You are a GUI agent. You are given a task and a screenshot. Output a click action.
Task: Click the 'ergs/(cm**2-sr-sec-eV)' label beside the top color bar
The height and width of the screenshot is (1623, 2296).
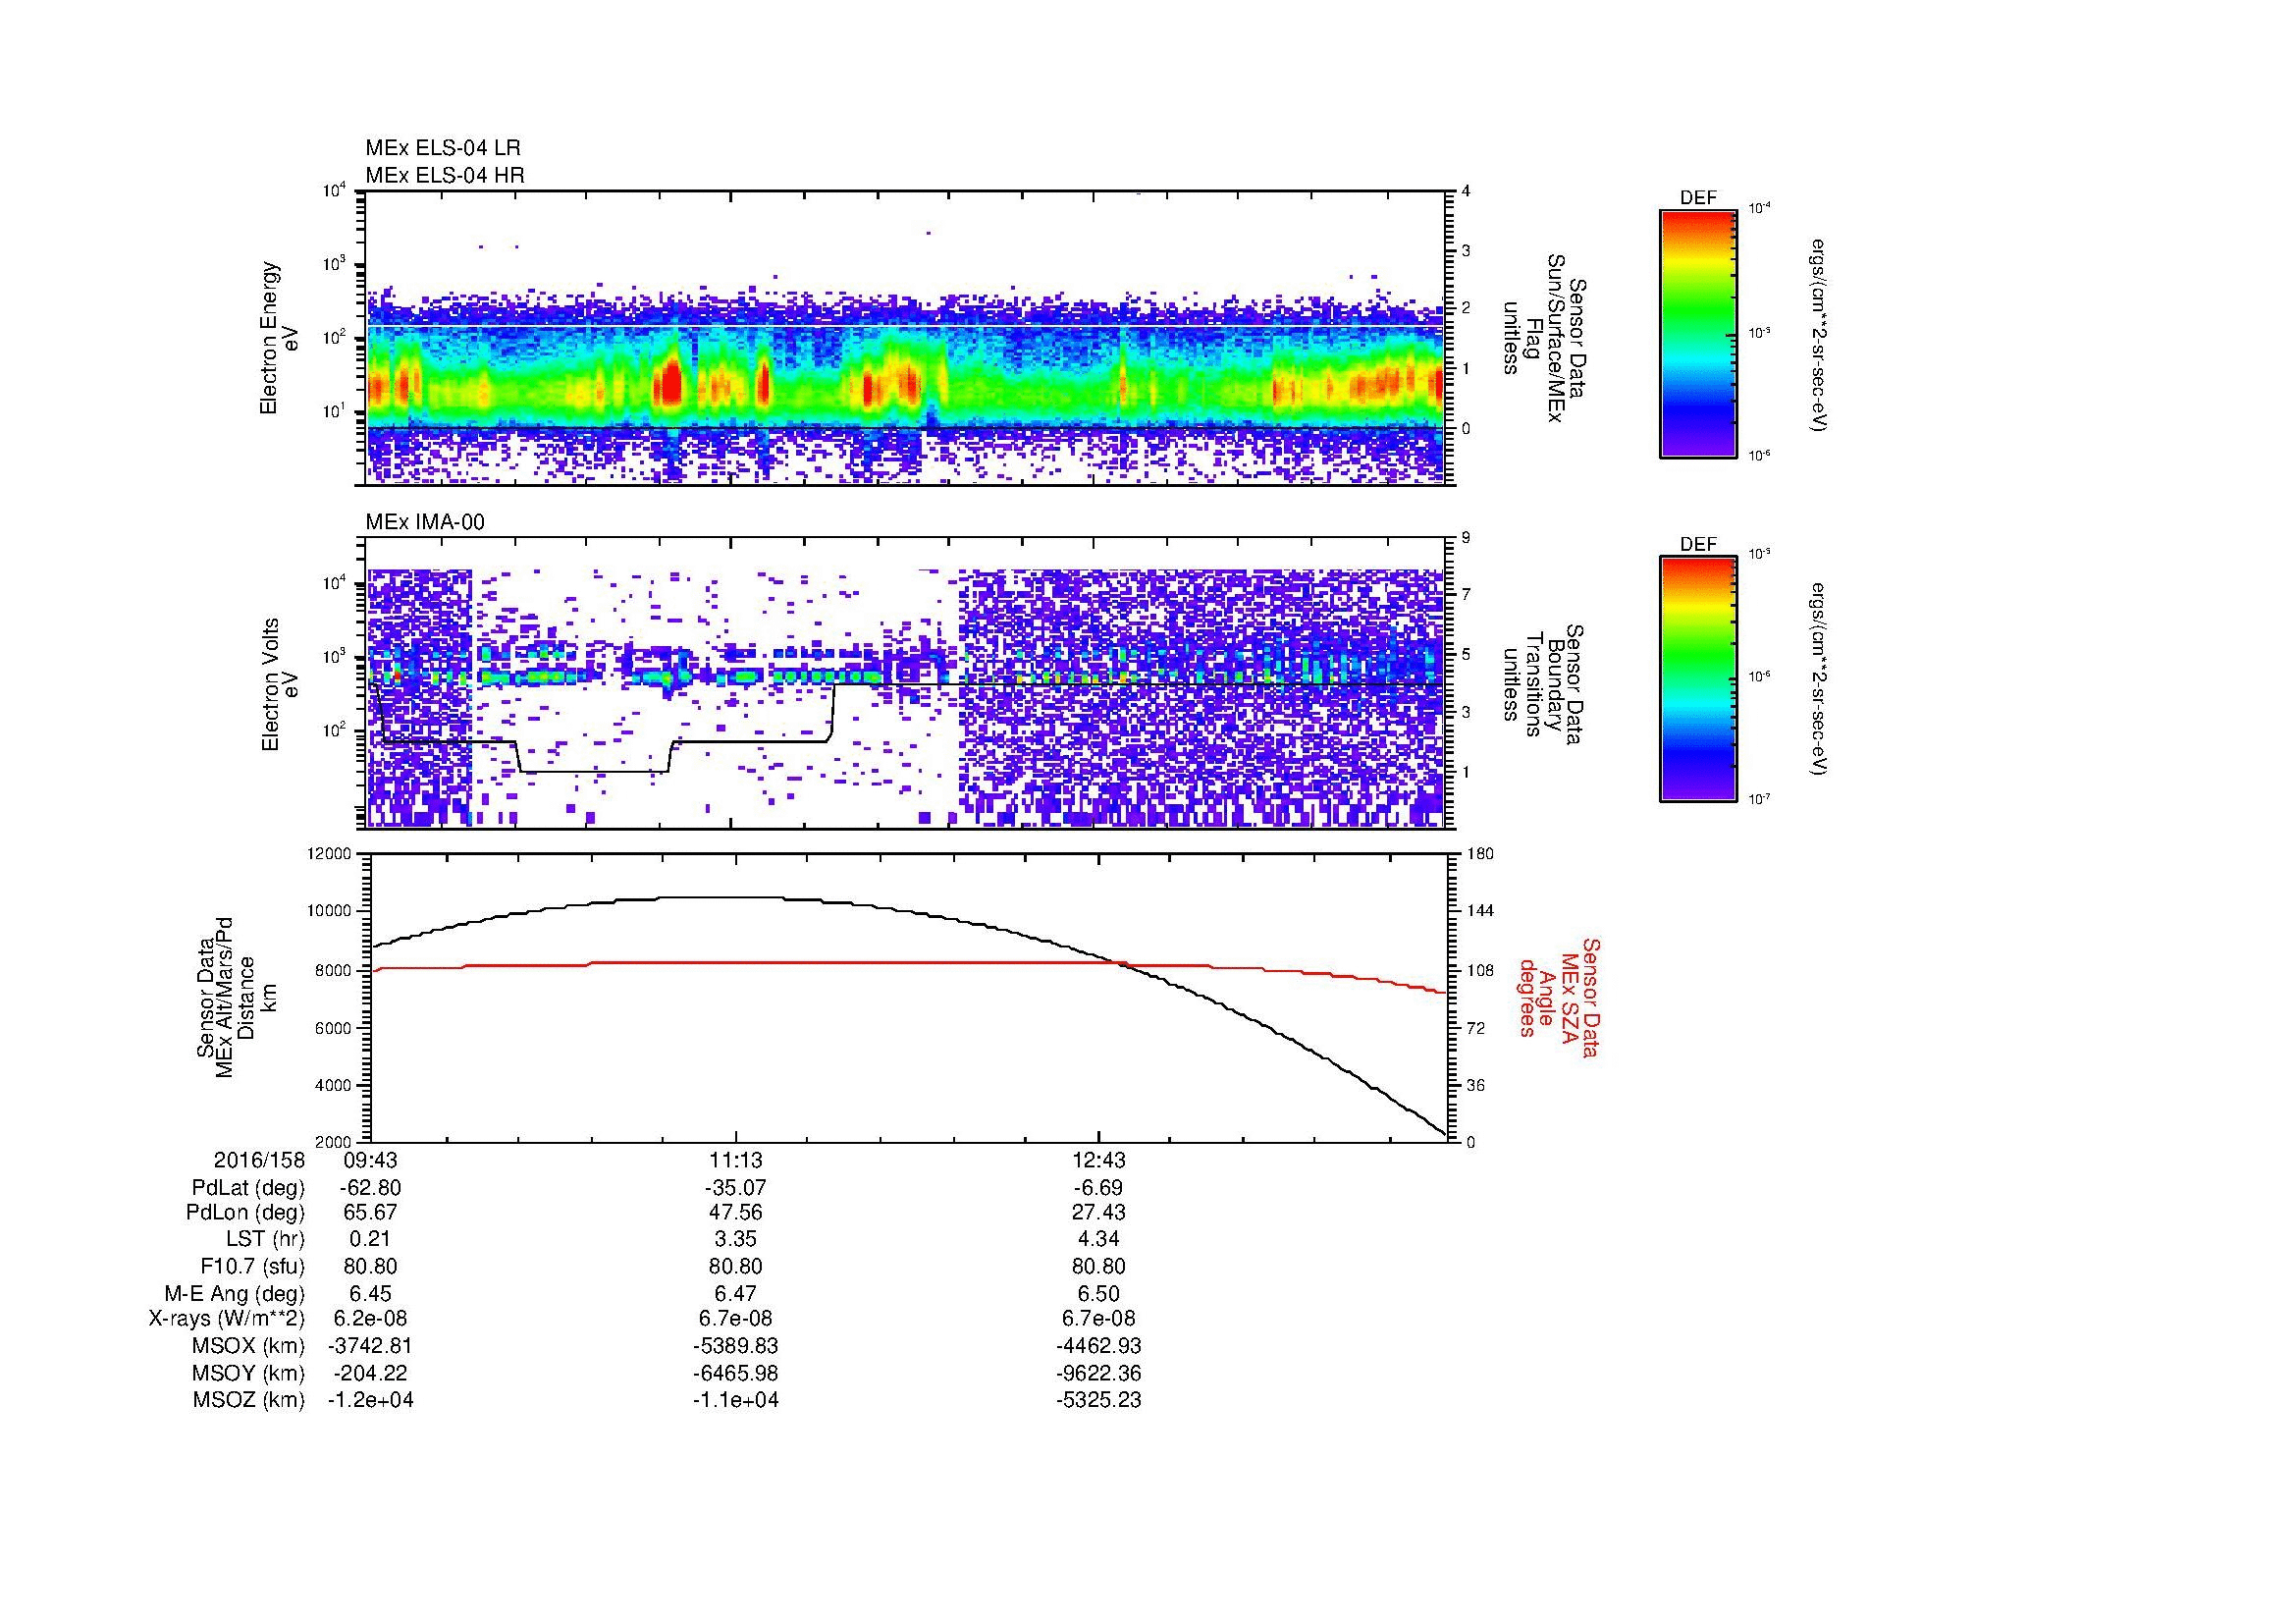tap(1818, 334)
